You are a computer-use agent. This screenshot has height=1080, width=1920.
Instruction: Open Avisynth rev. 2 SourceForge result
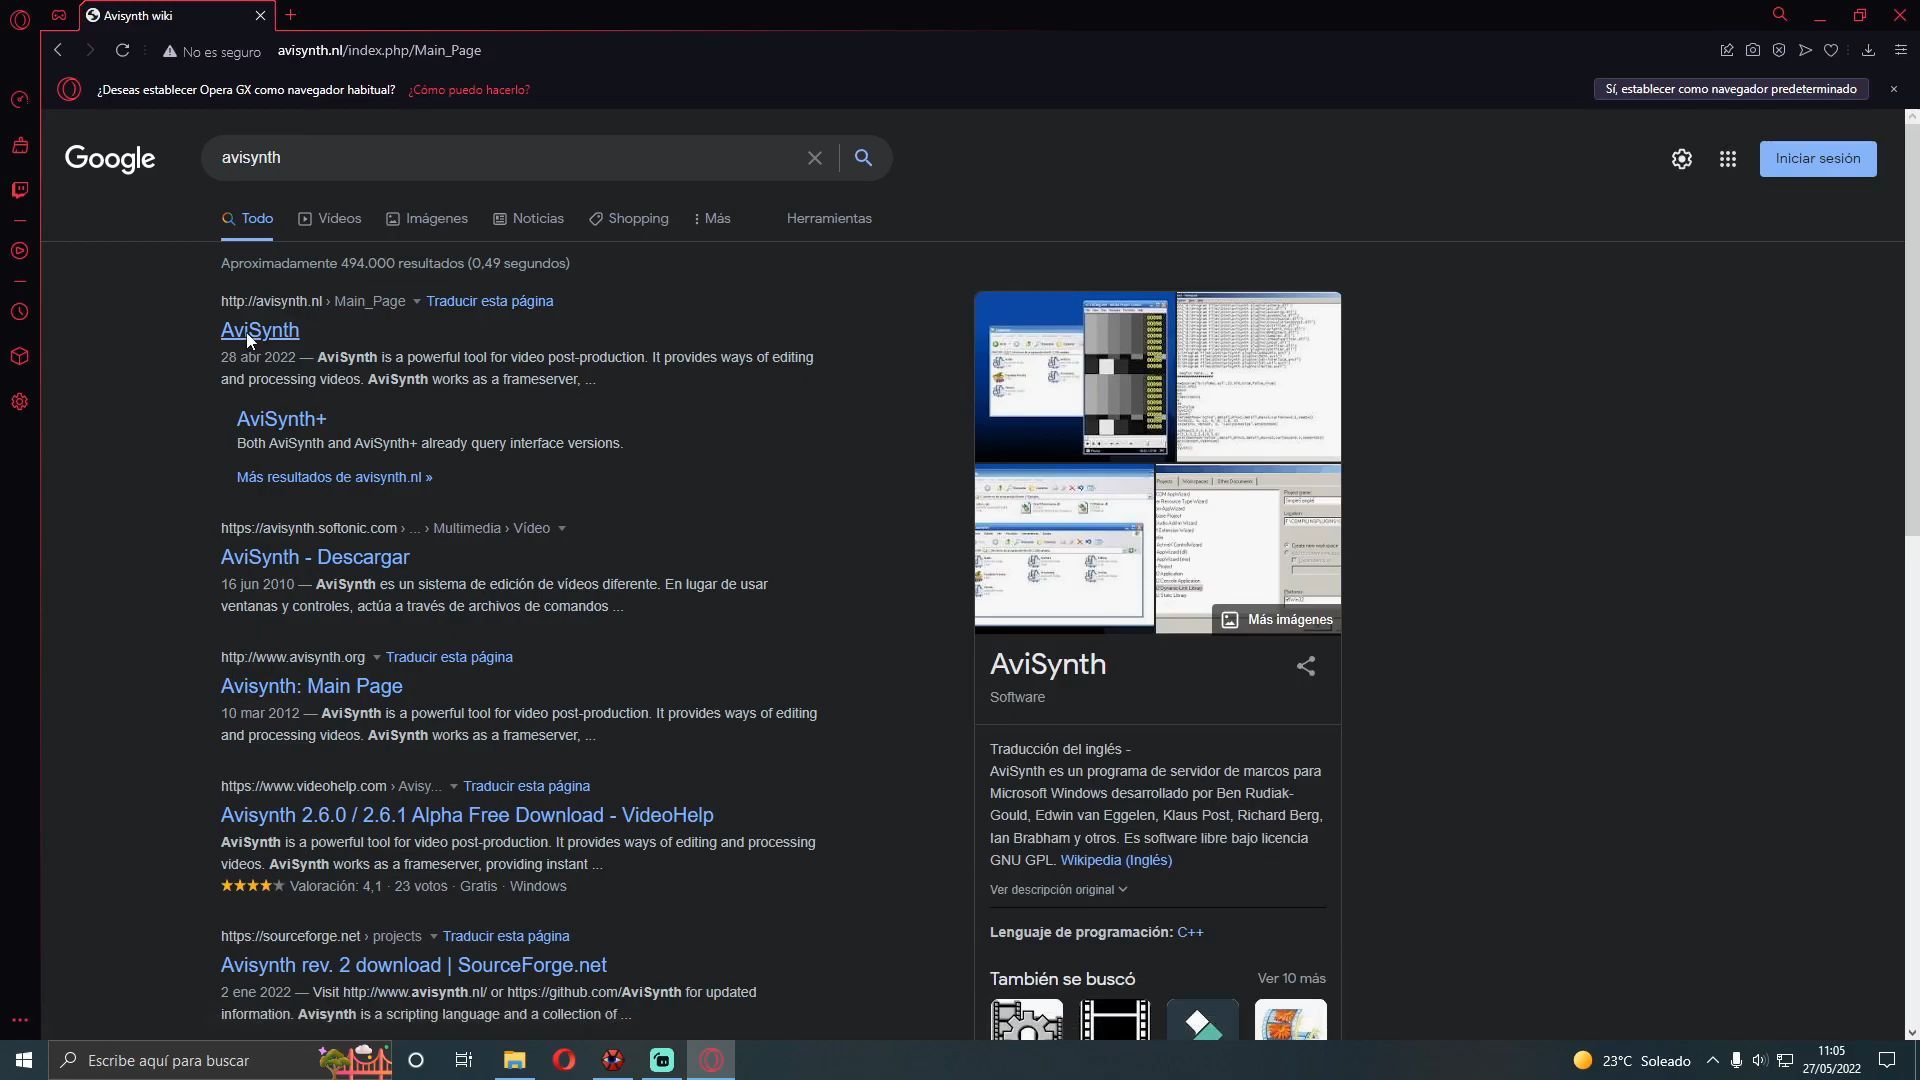coord(414,966)
